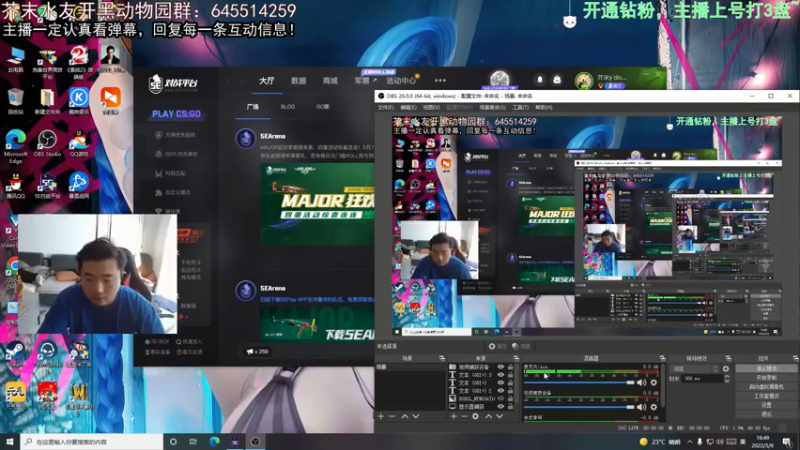Toggle visibility eye of 文本 (GDI+) 3 source
The height and width of the screenshot is (450, 800).
pyautogui.click(x=501, y=375)
